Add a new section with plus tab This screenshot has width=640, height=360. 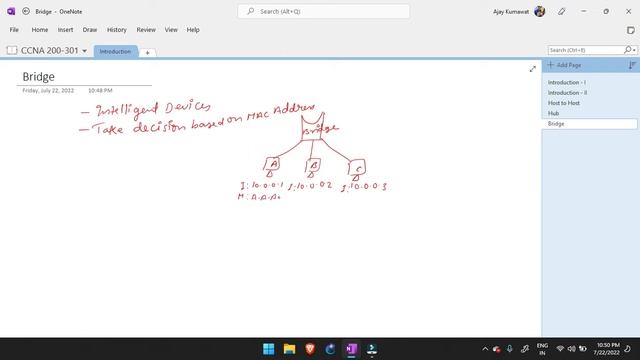(x=147, y=53)
